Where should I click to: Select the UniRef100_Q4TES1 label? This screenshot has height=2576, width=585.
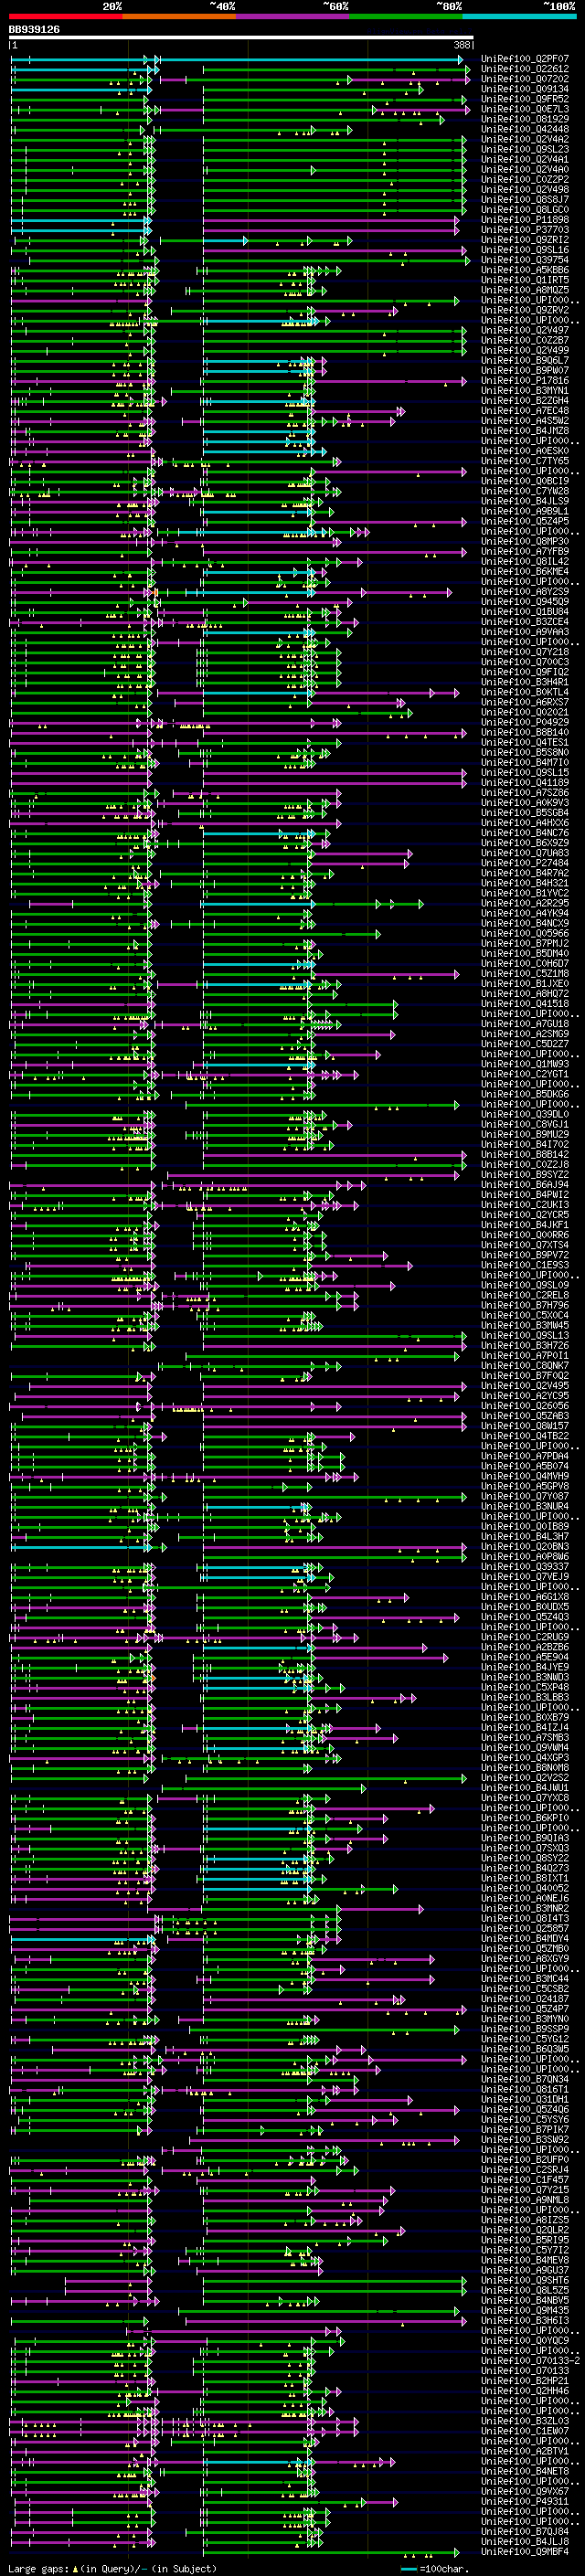525,743
